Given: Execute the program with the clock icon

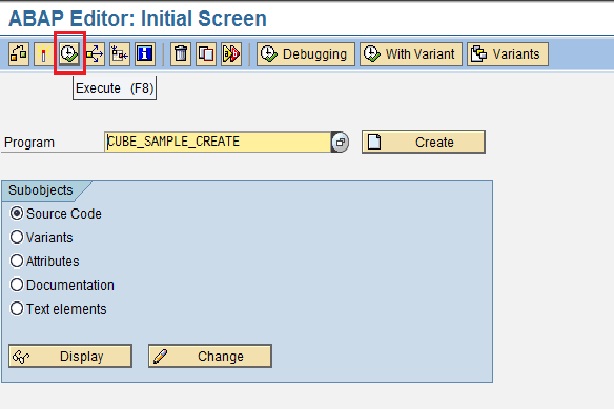Looking at the screenshot, I should pyautogui.click(x=68, y=54).
